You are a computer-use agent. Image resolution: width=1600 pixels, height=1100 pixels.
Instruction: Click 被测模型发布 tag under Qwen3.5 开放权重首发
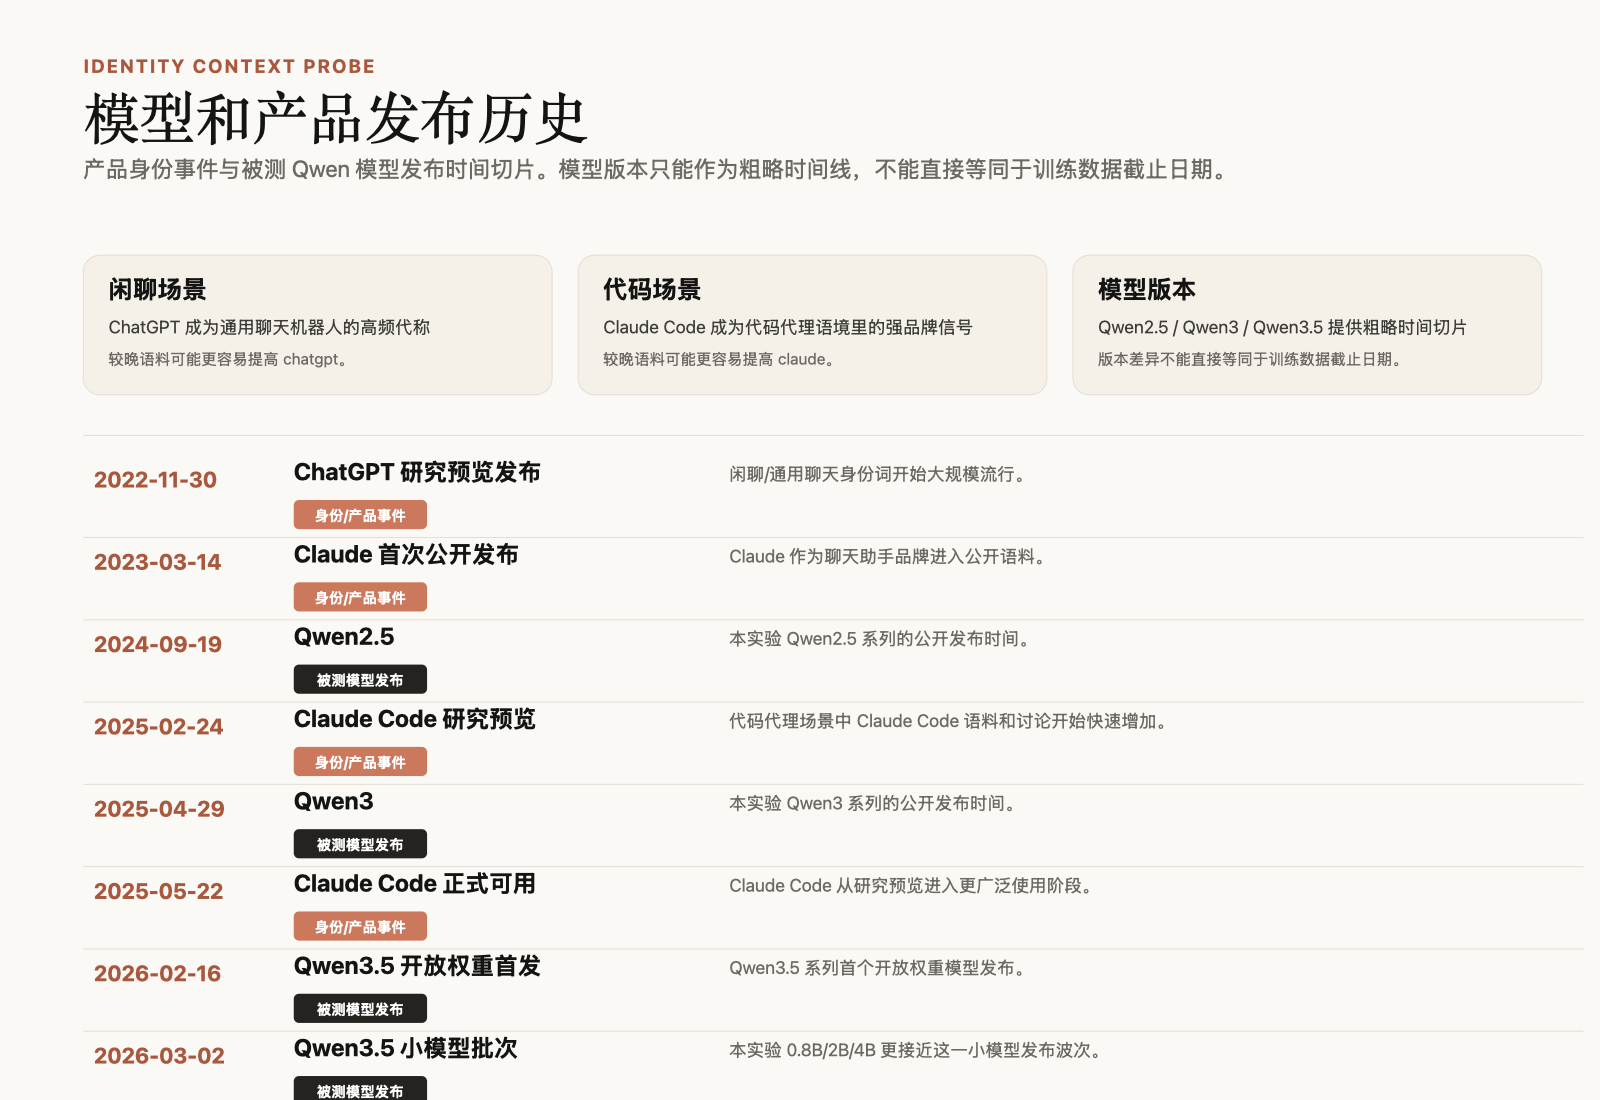point(360,1009)
